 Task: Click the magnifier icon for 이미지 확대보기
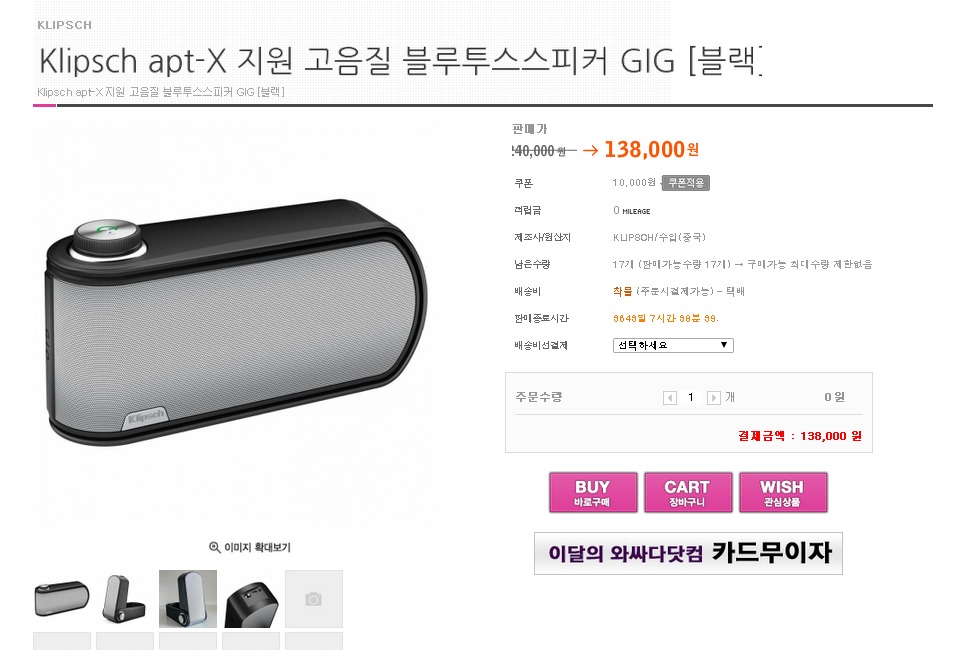tap(215, 547)
